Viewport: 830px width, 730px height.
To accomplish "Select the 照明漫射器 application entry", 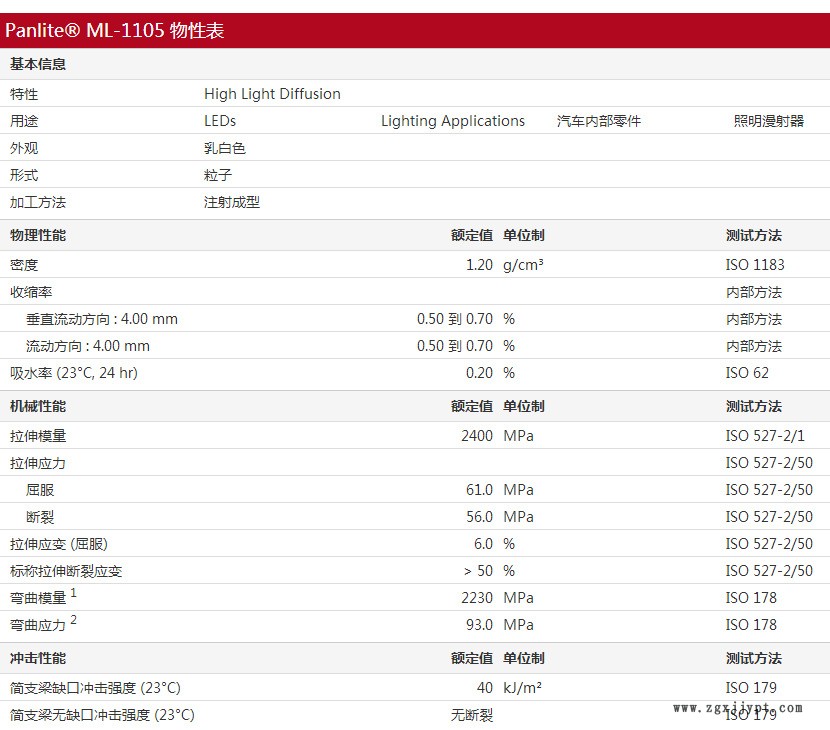I will (x=768, y=121).
